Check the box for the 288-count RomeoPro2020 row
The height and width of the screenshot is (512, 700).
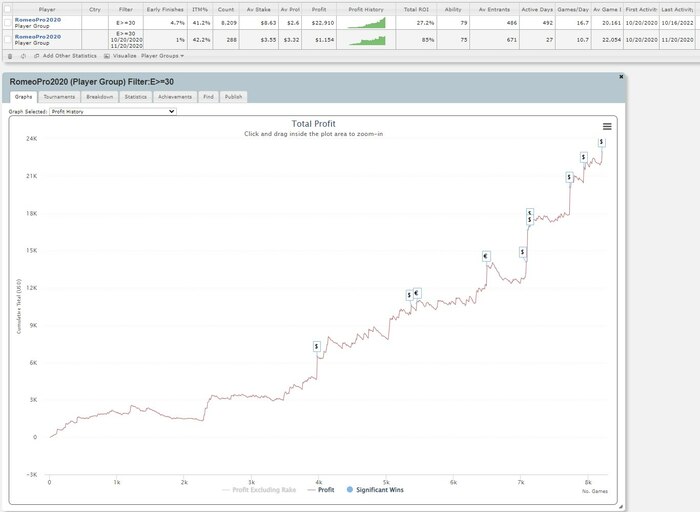[7, 40]
